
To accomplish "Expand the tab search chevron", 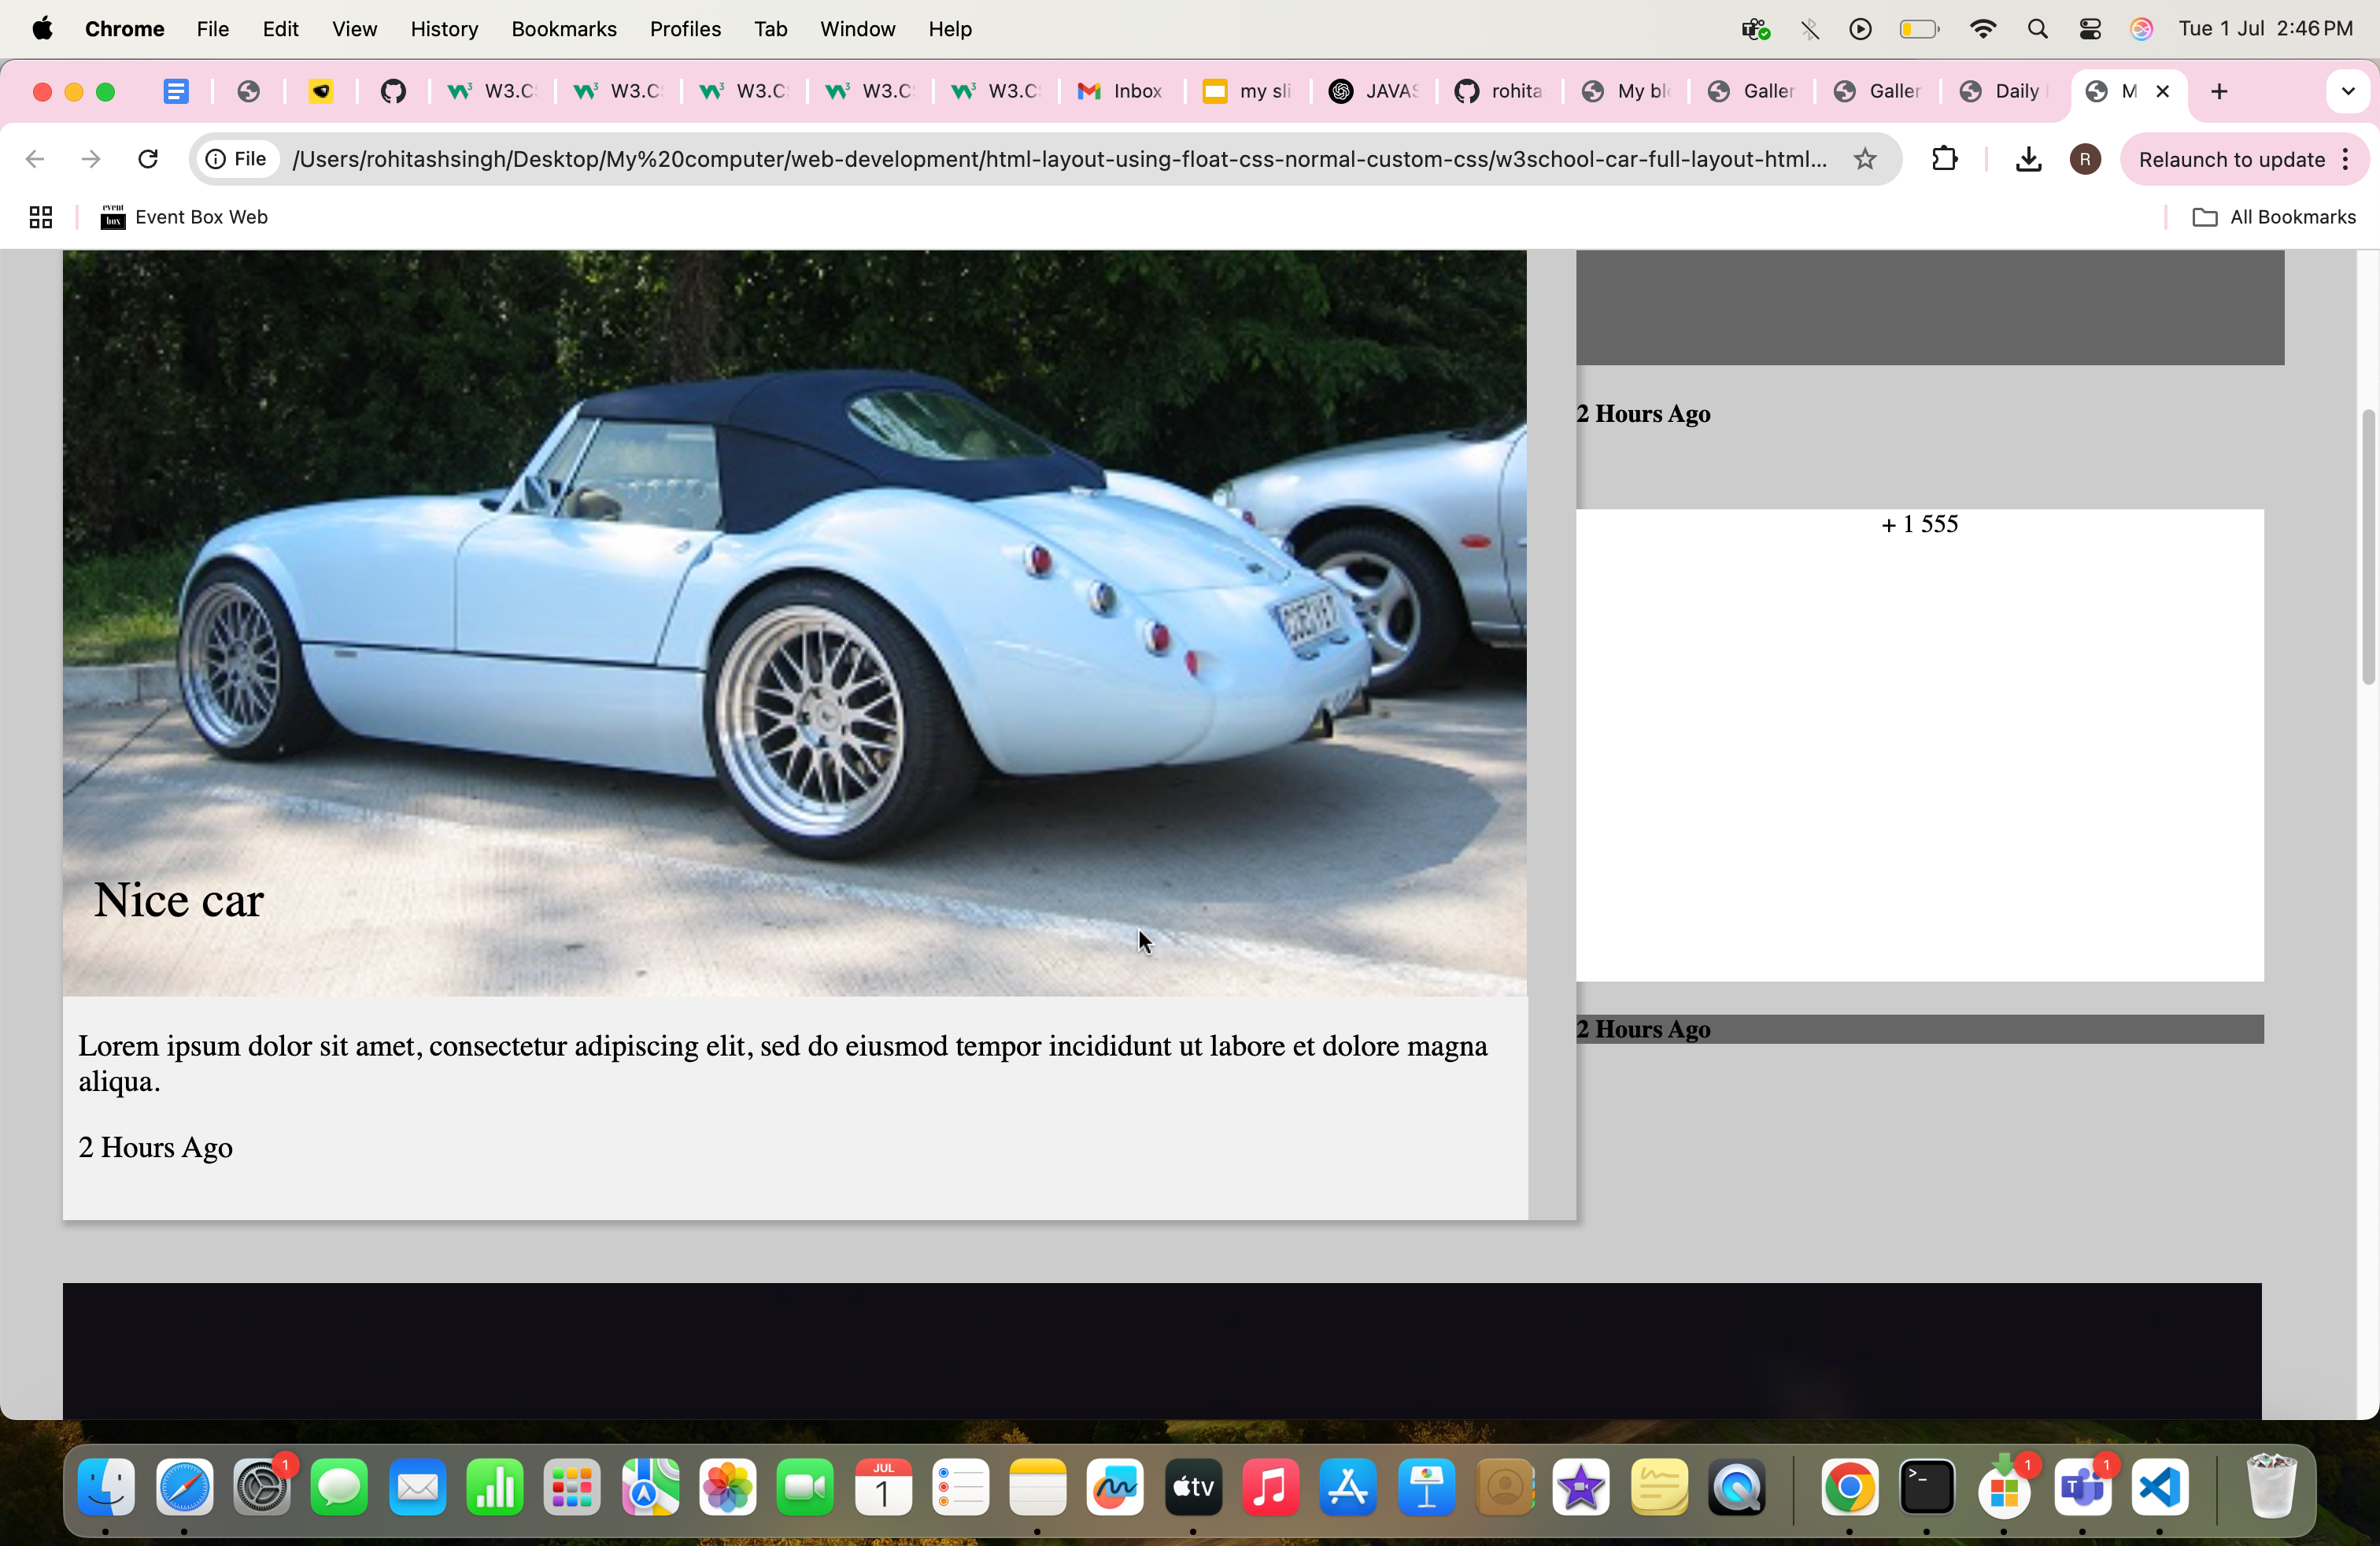I will (x=2347, y=91).
